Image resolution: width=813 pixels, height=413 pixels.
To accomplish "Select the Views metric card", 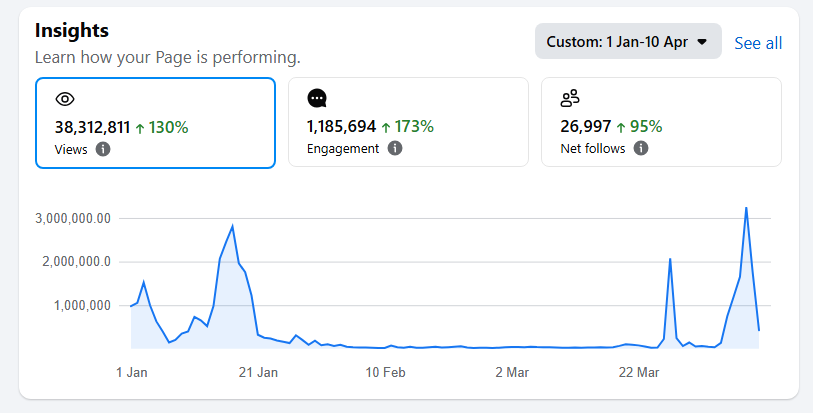I will point(155,123).
